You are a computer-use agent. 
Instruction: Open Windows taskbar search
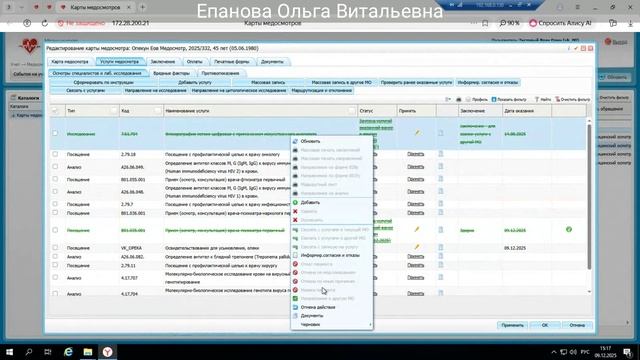click(29, 352)
